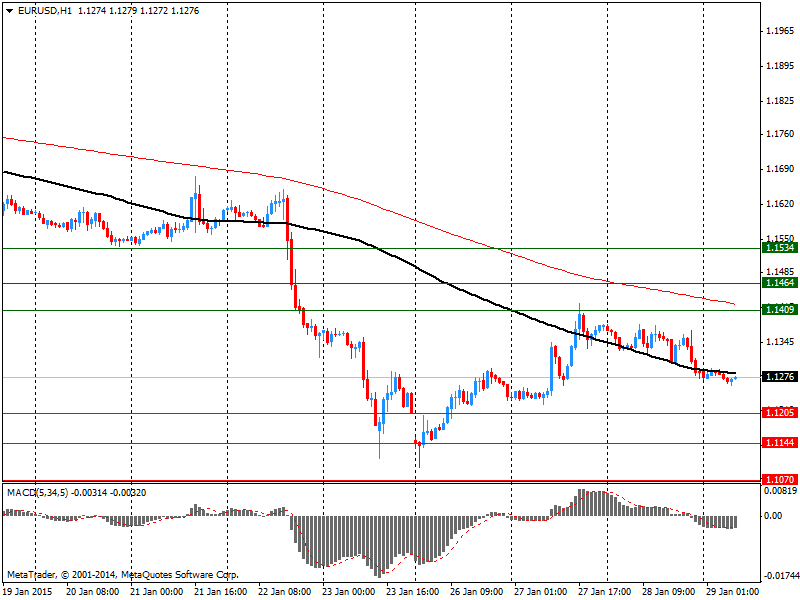Click the time axis label 22 Jan 08:00
The width and height of the screenshot is (800, 600).
pos(285,592)
